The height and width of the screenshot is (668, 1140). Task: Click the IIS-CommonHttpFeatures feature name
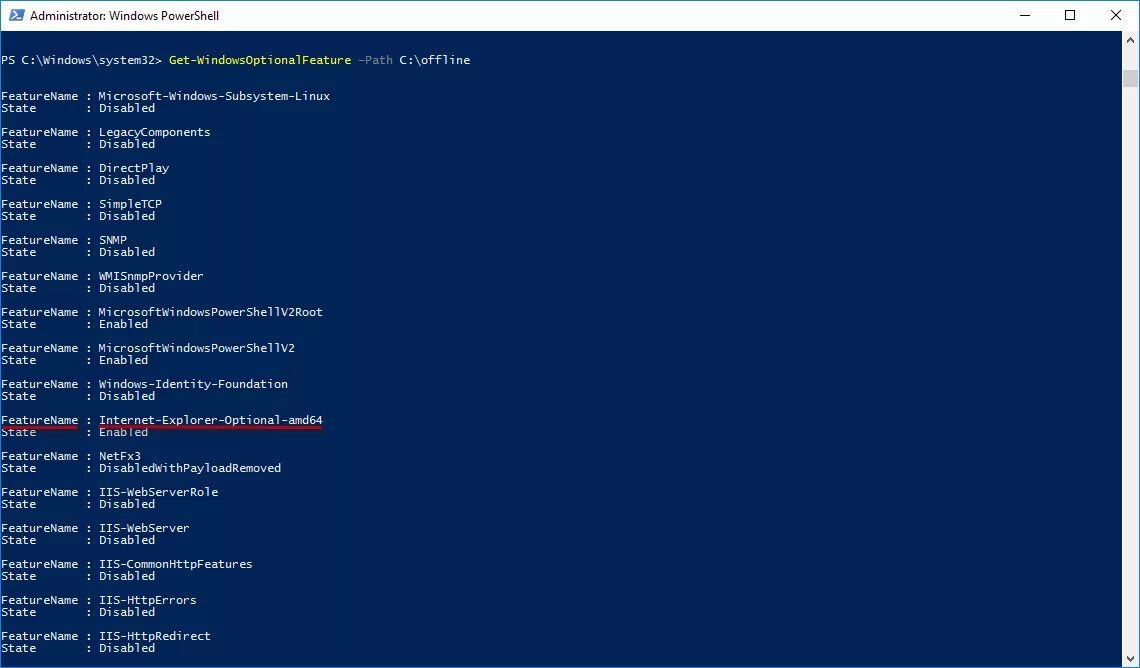coord(176,564)
